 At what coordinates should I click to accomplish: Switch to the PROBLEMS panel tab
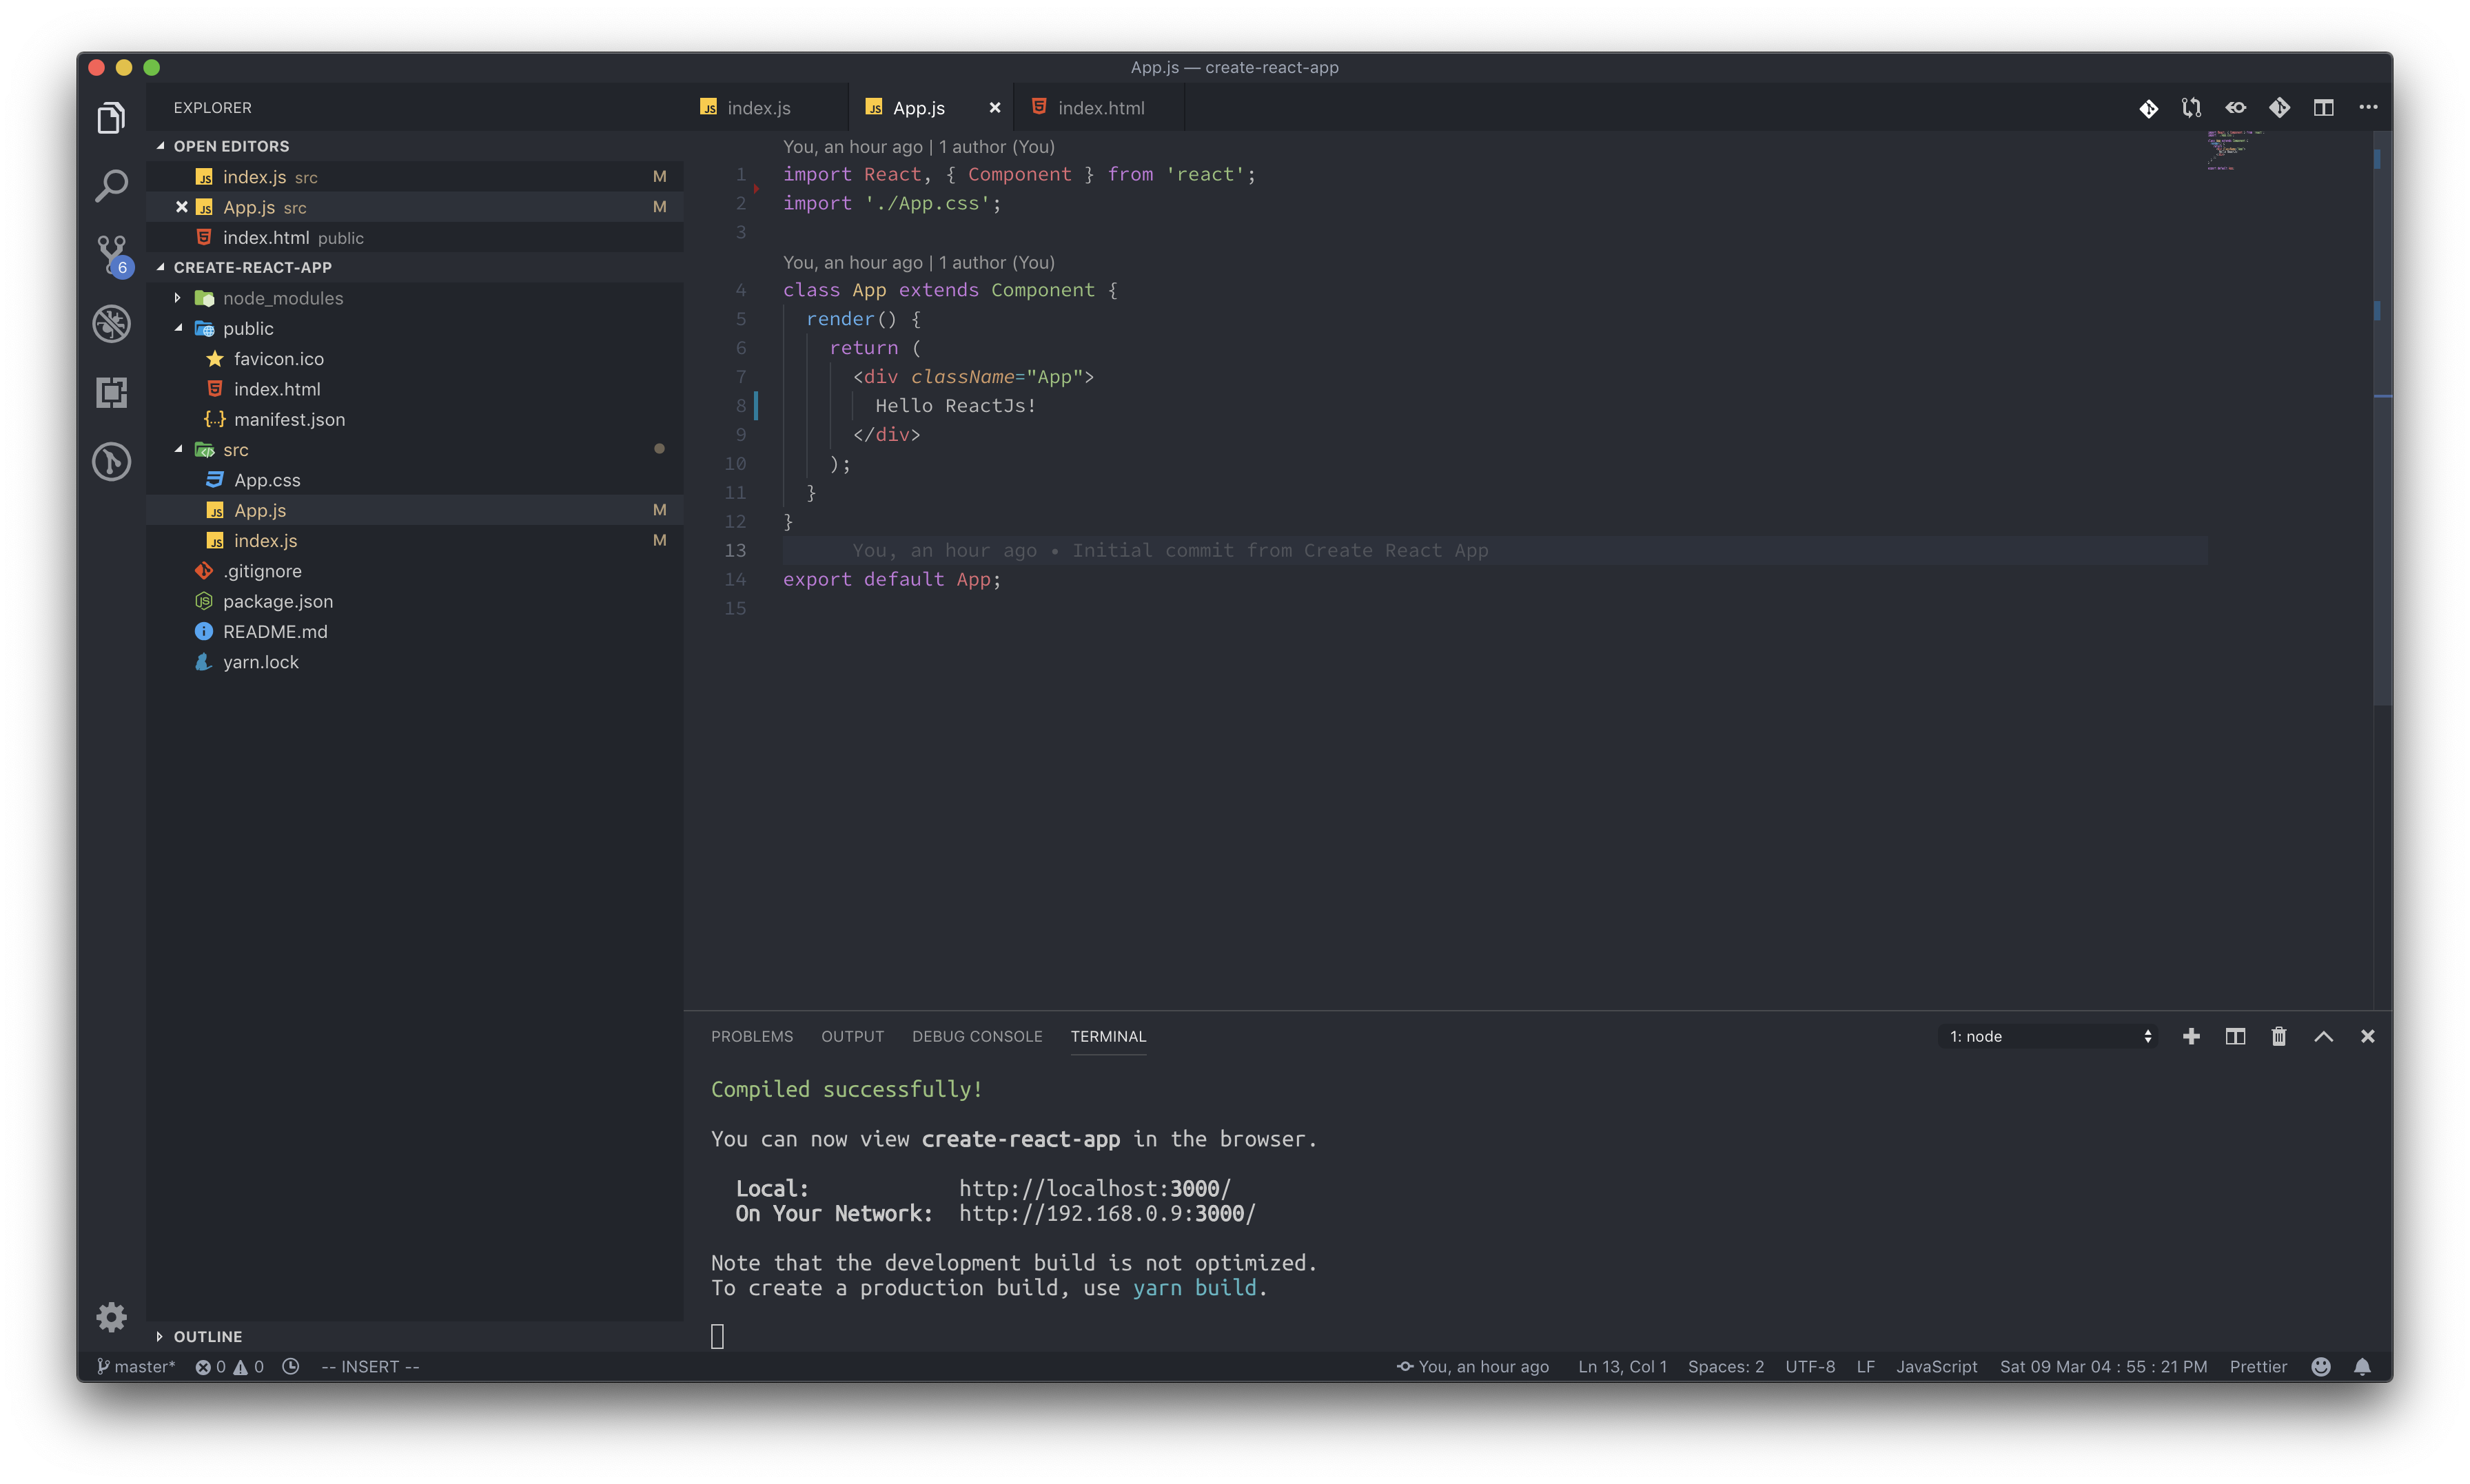pyautogui.click(x=751, y=1036)
